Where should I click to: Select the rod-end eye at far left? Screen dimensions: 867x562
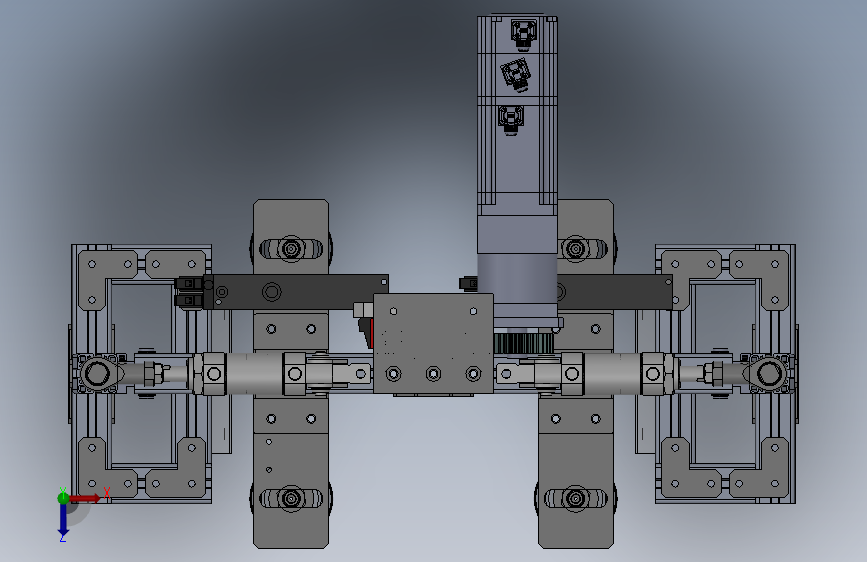click(98, 373)
